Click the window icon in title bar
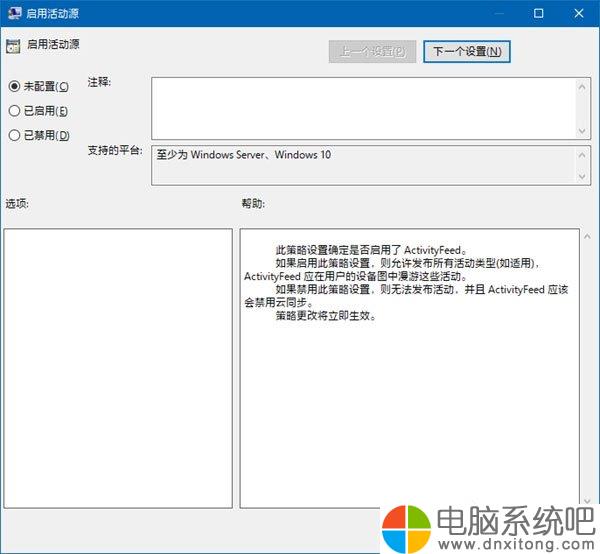 (15, 13)
